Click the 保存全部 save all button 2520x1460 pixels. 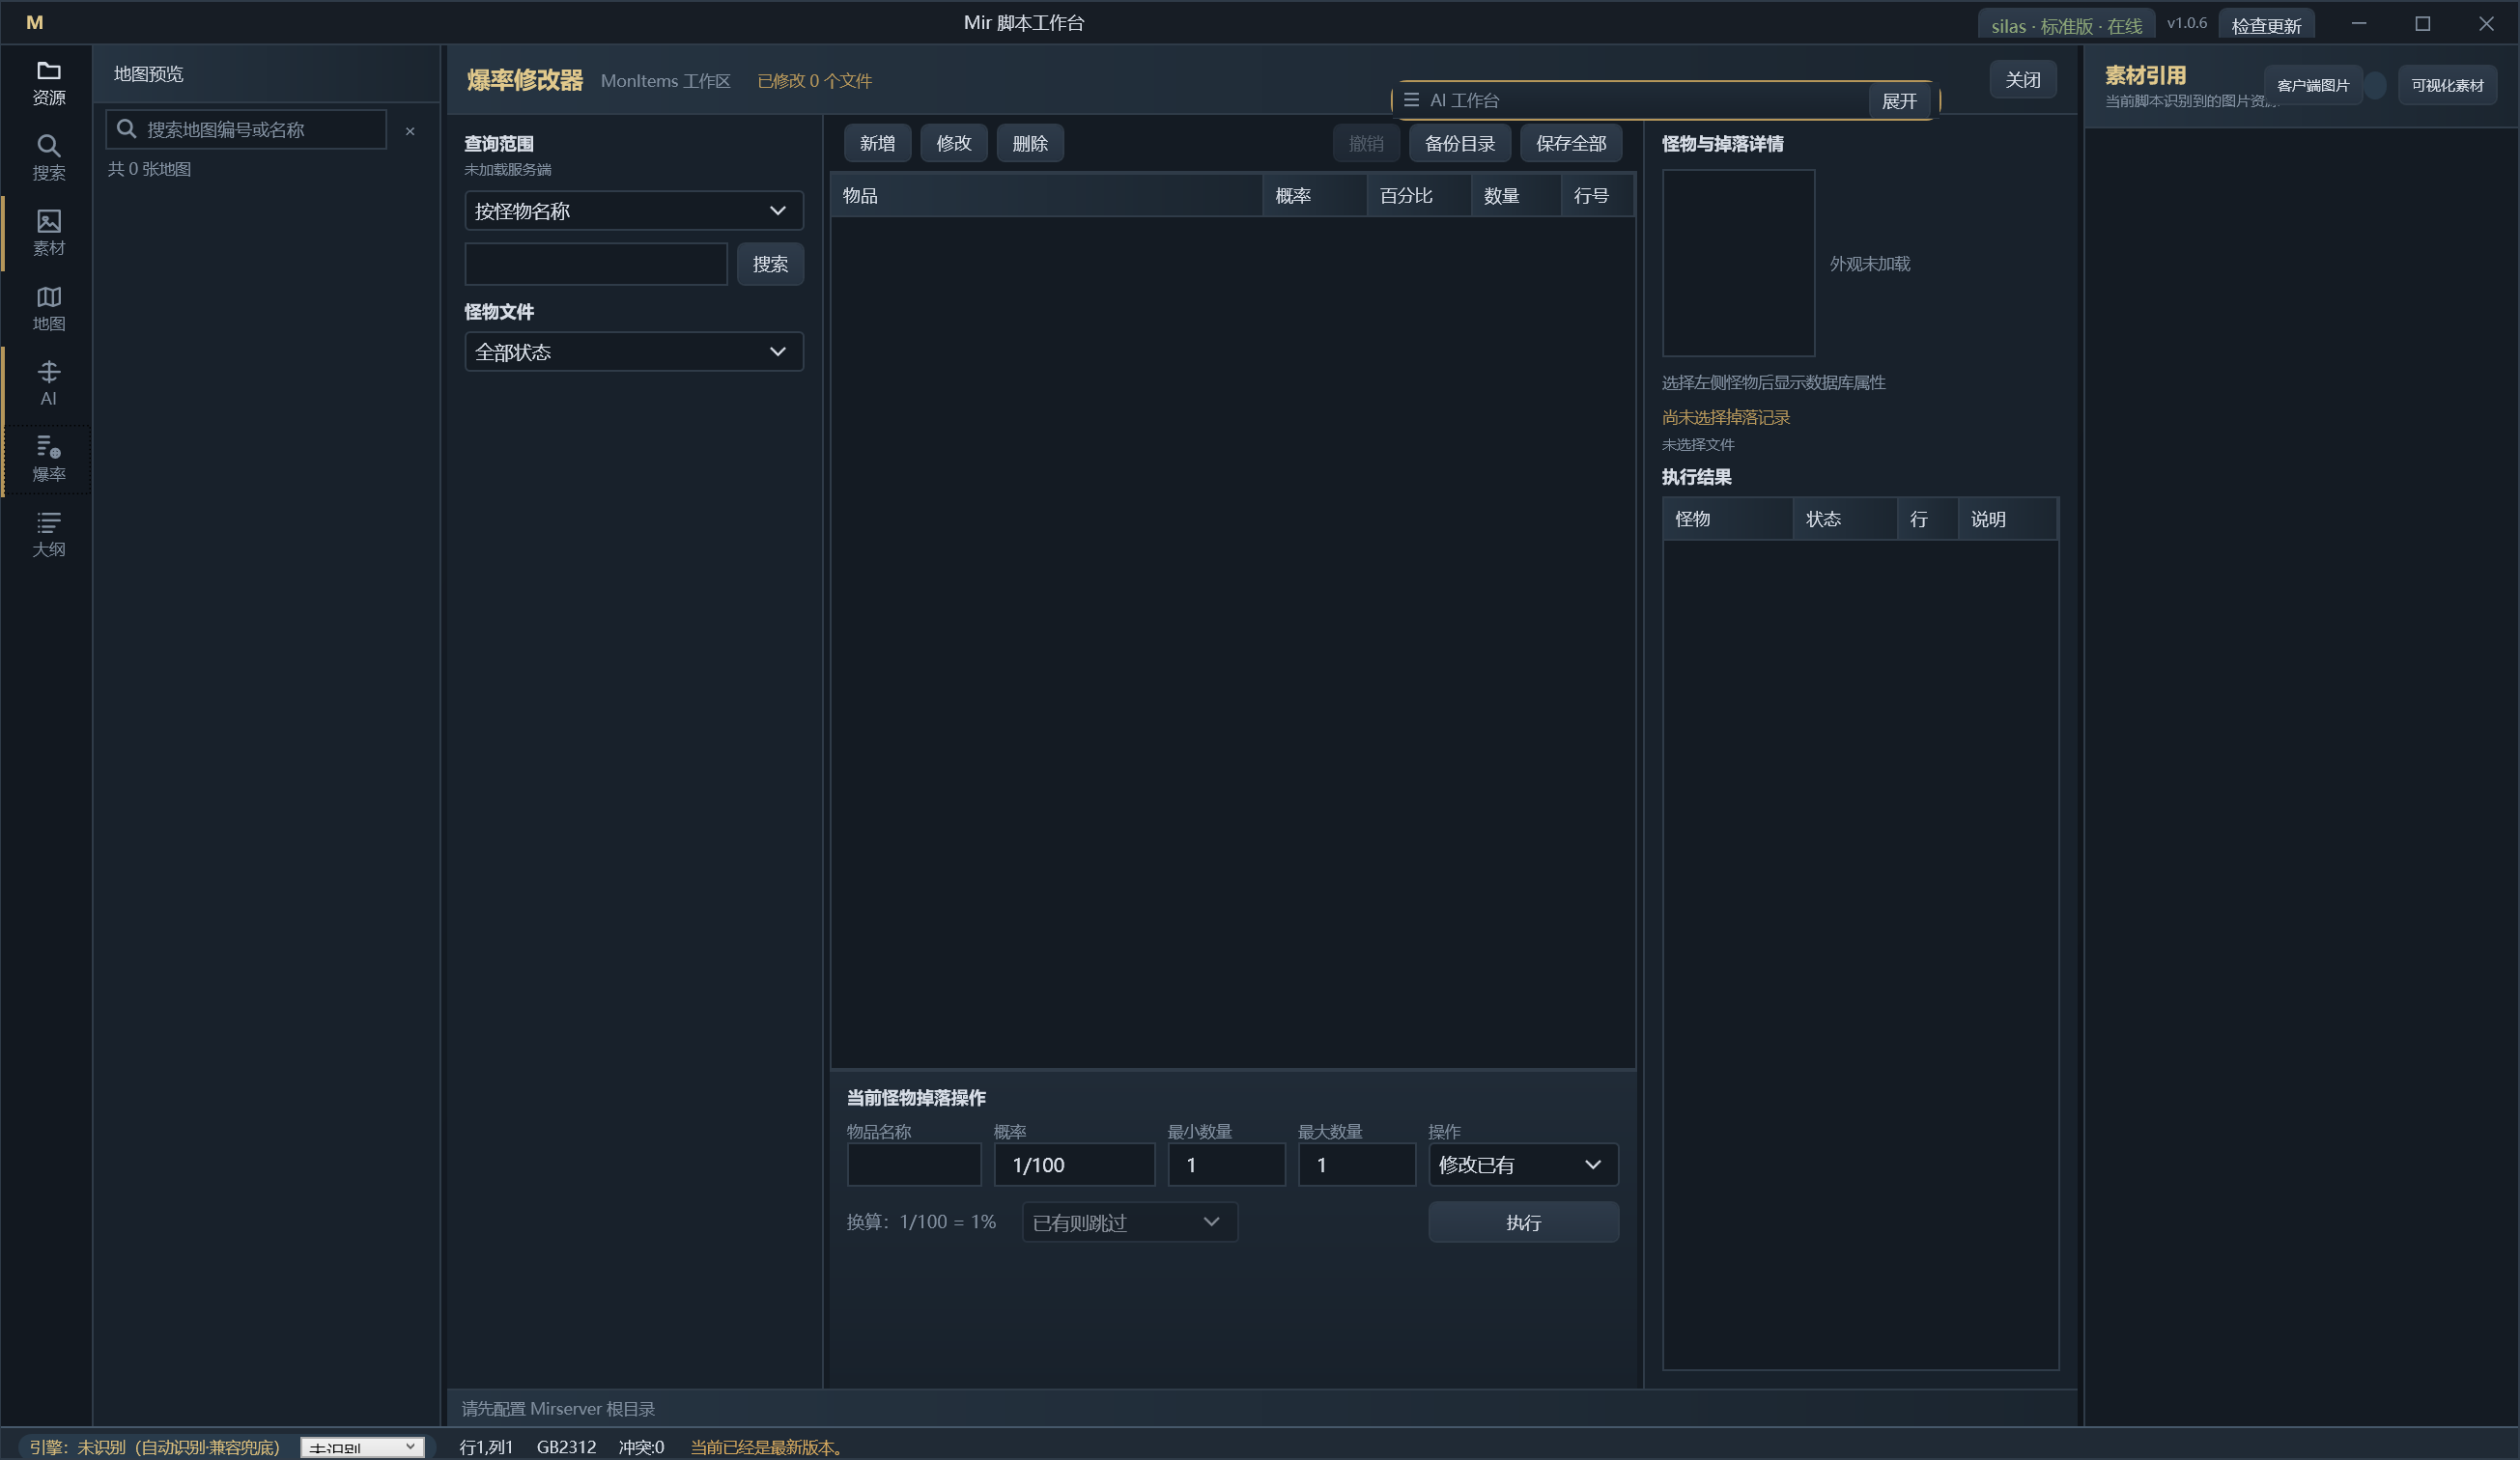pyautogui.click(x=1570, y=143)
